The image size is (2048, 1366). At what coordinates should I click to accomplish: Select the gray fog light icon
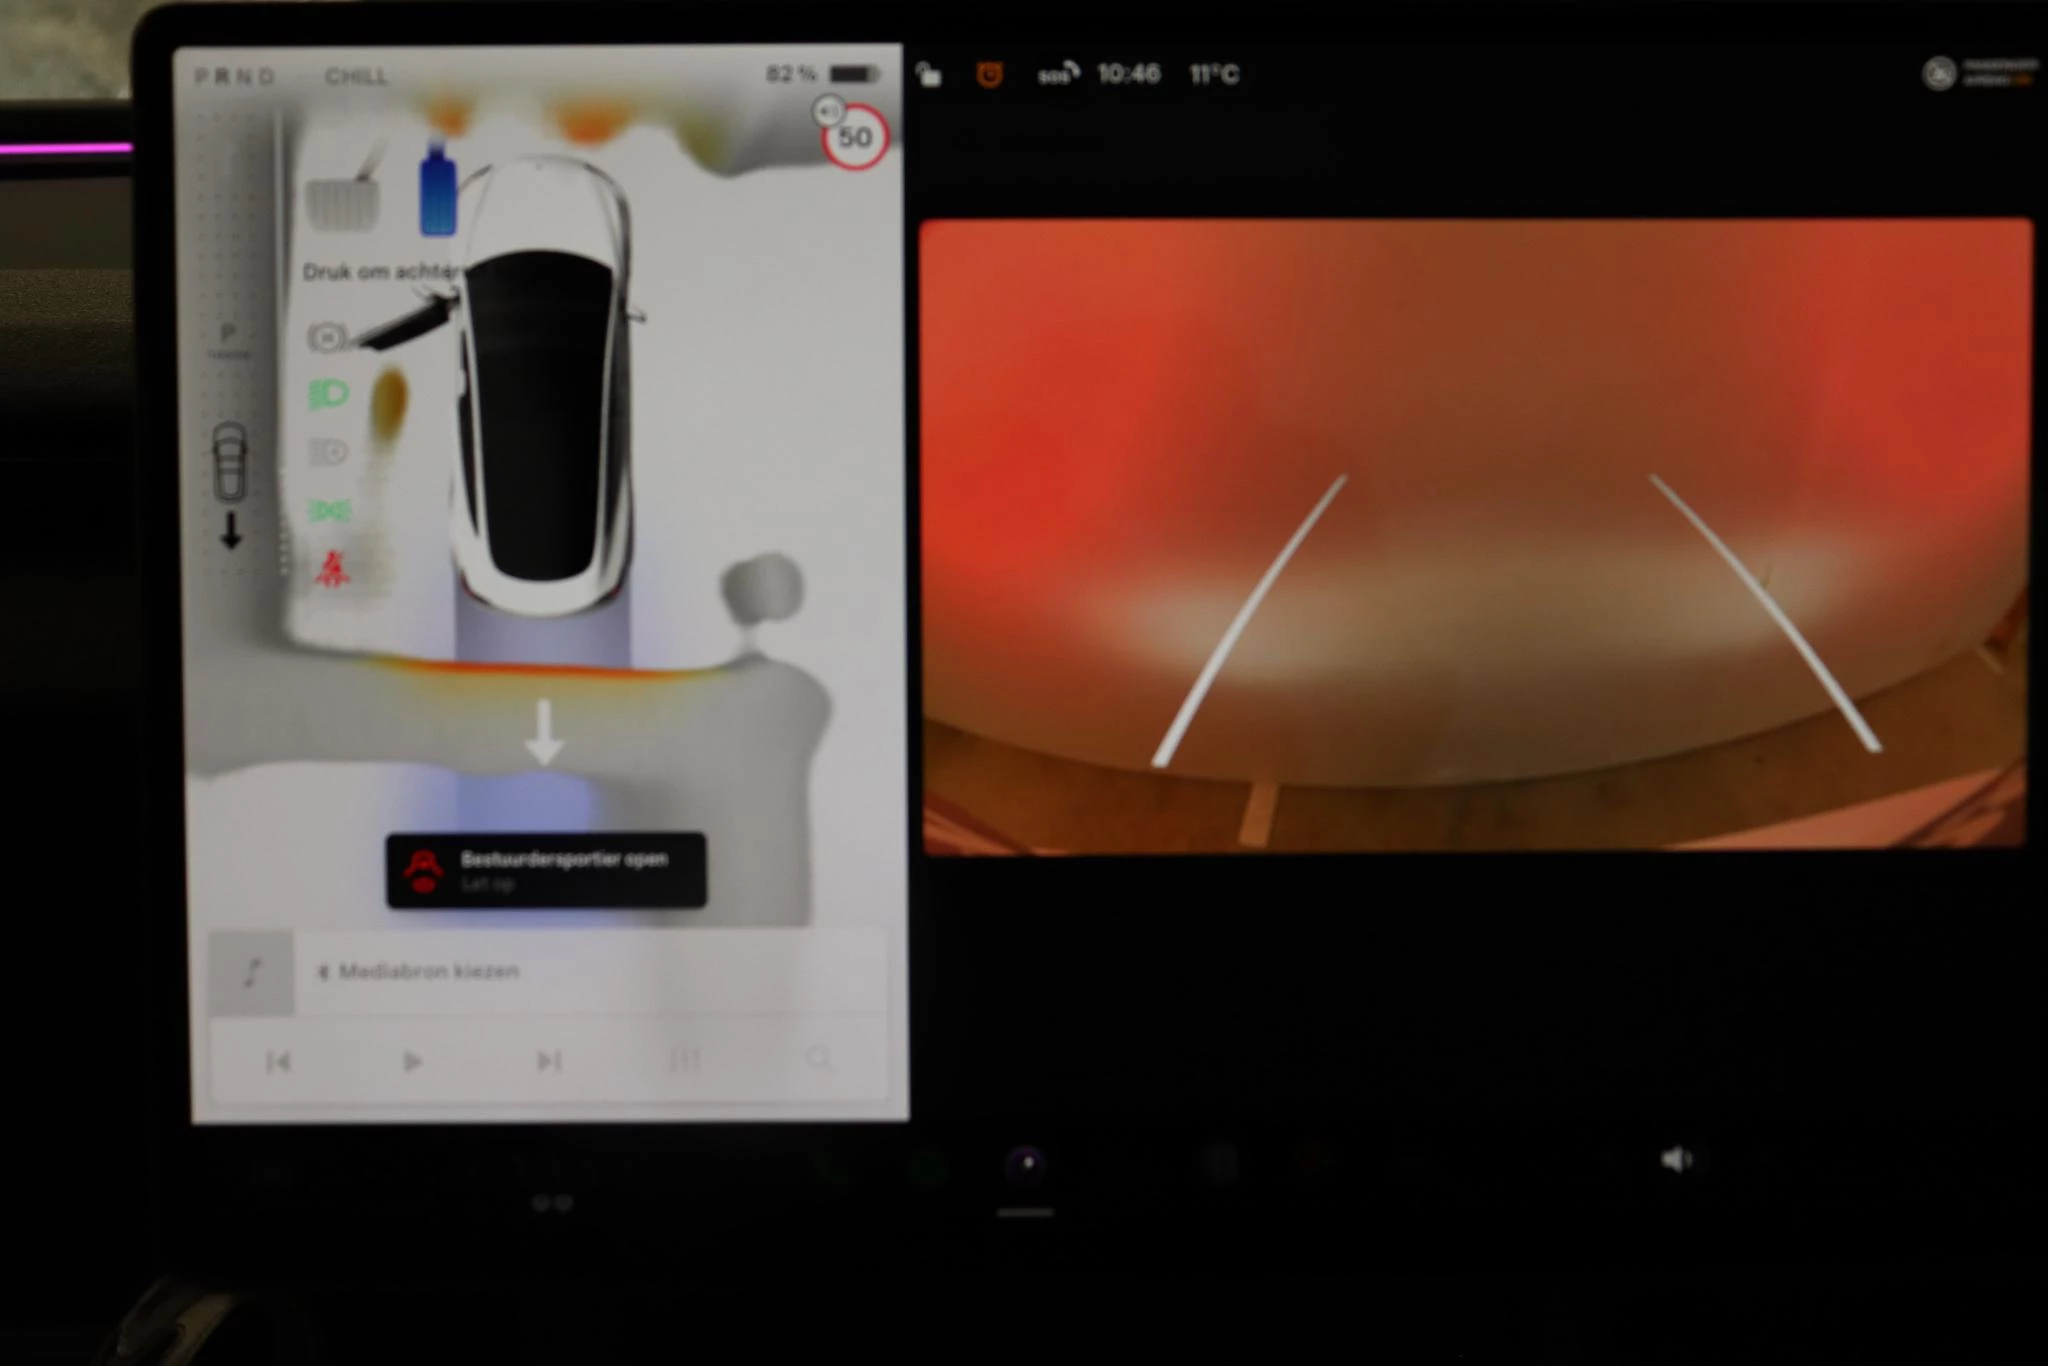coord(330,452)
